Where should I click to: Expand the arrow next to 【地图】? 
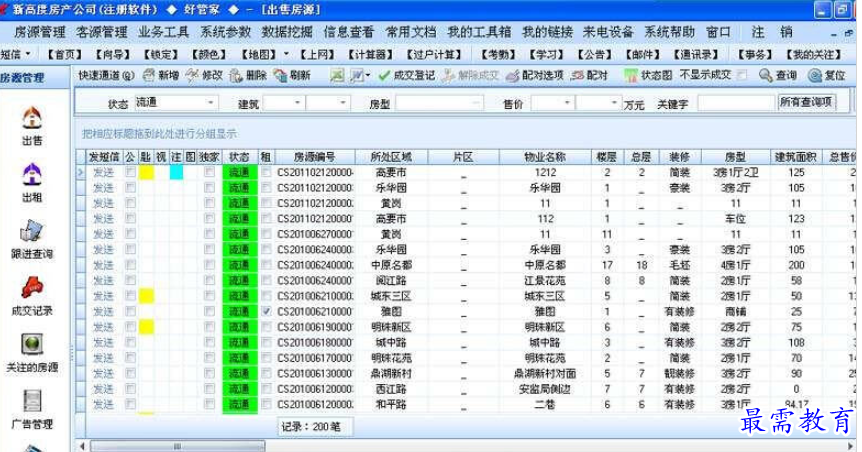pos(286,54)
